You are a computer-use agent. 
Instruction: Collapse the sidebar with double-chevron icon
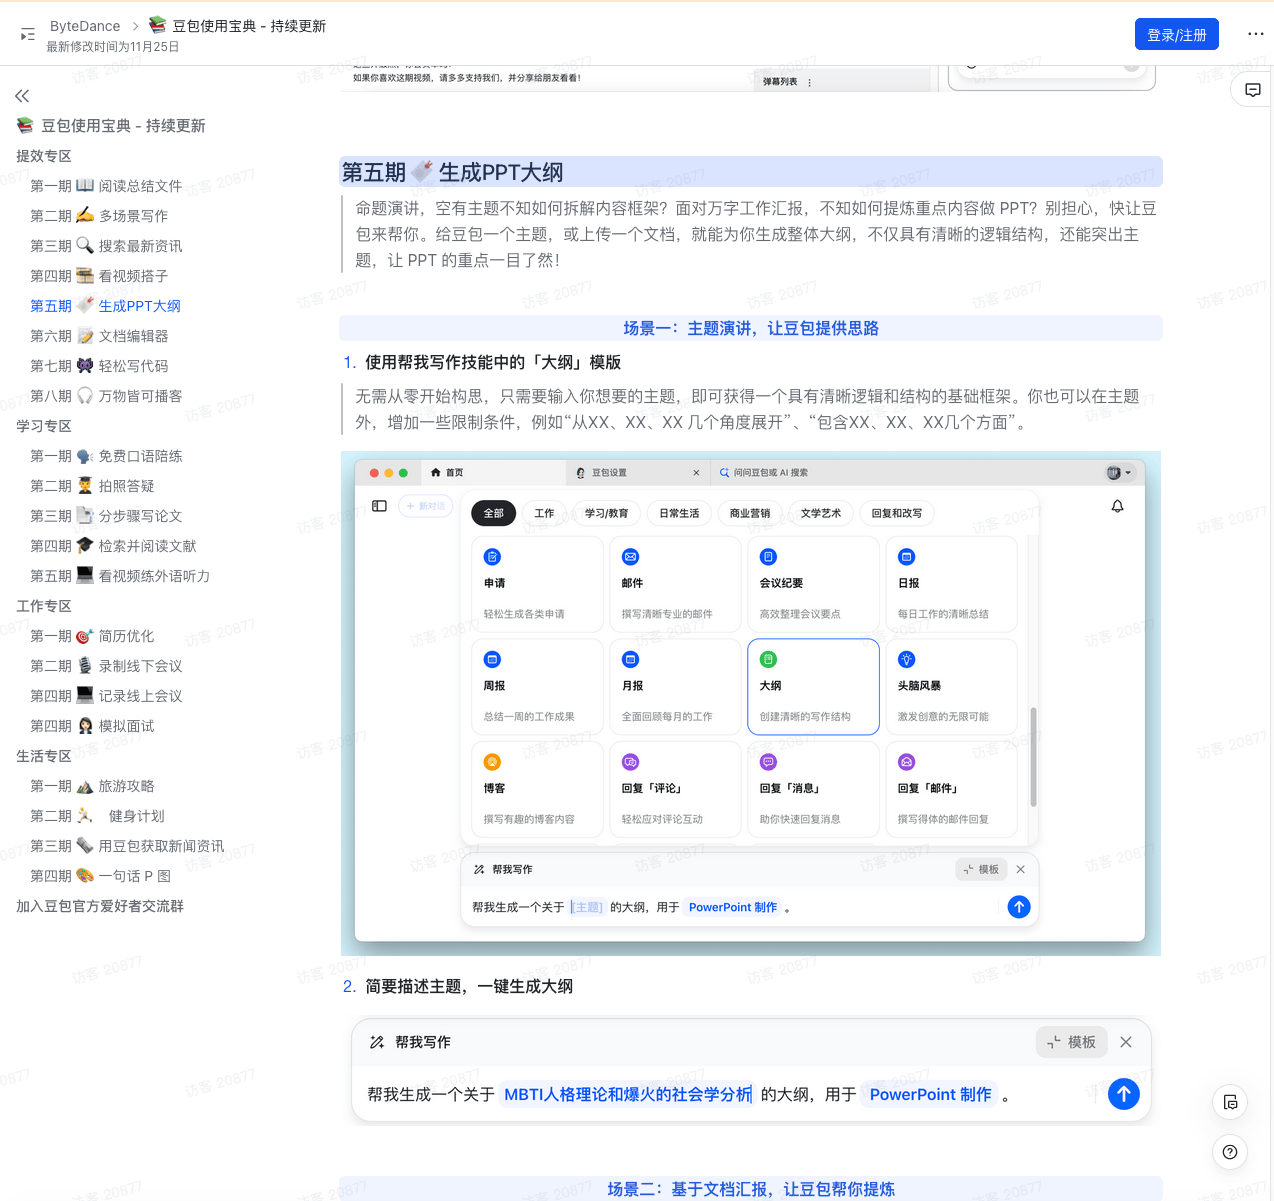click(x=22, y=96)
